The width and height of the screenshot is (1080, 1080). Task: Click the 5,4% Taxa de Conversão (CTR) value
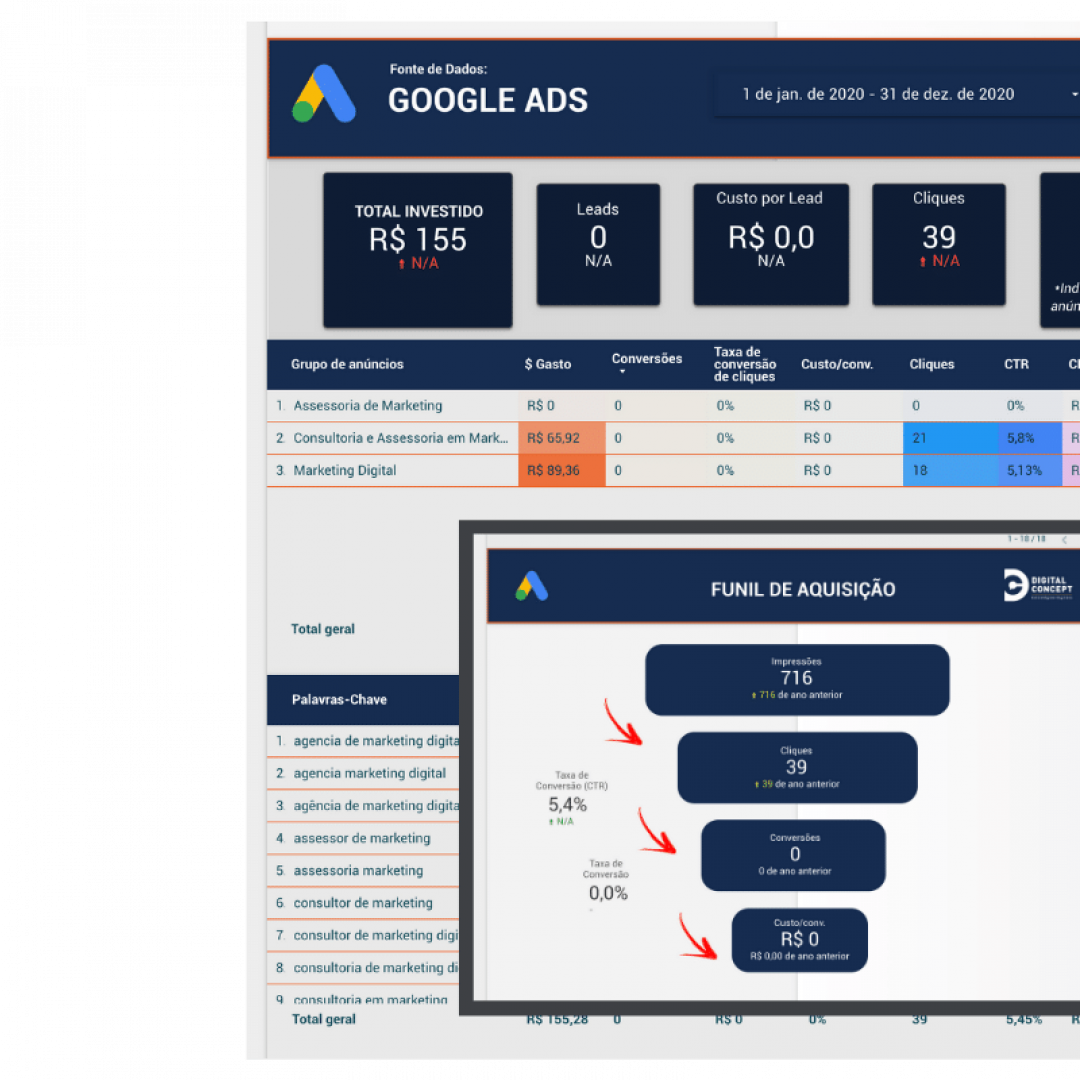click(x=568, y=804)
